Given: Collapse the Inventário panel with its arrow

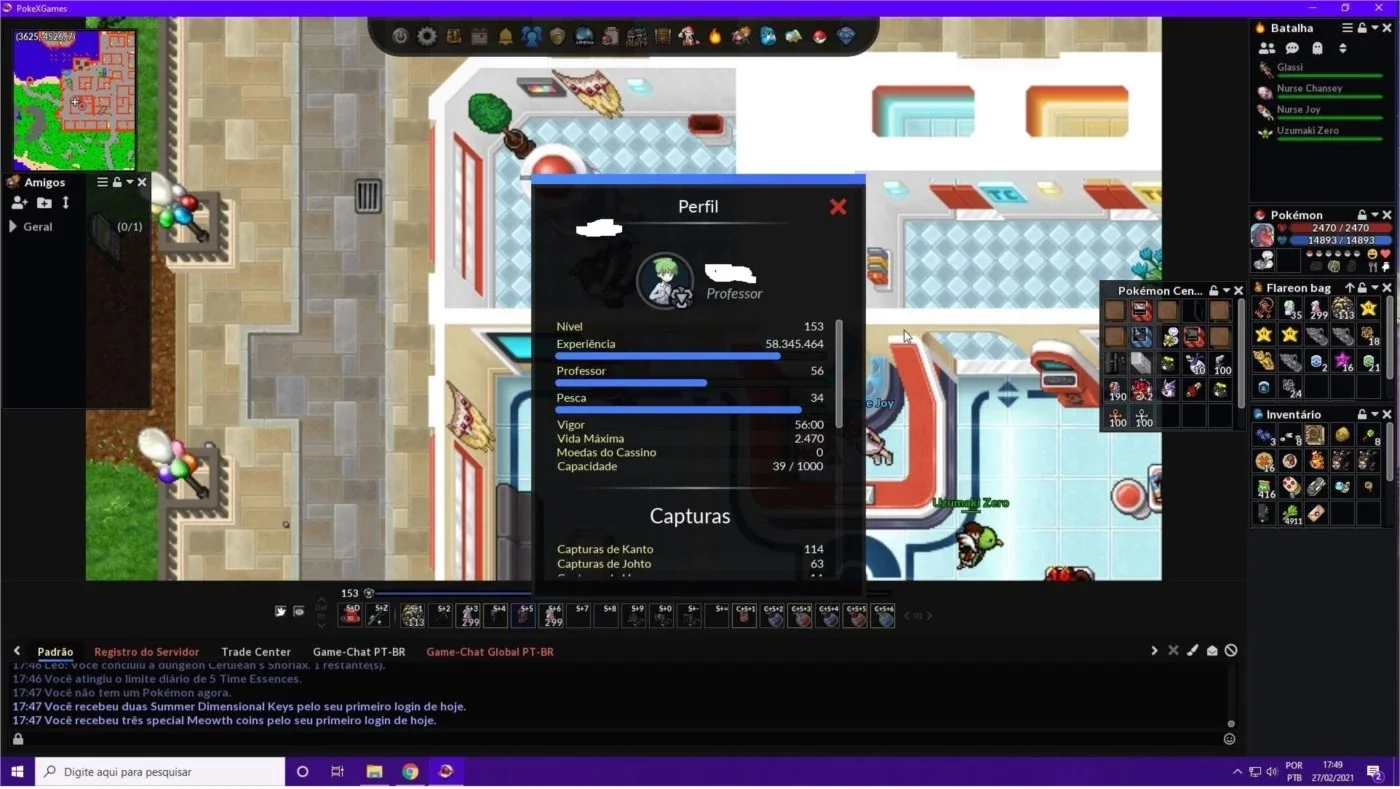Looking at the screenshot, I should pos(1375,414).
